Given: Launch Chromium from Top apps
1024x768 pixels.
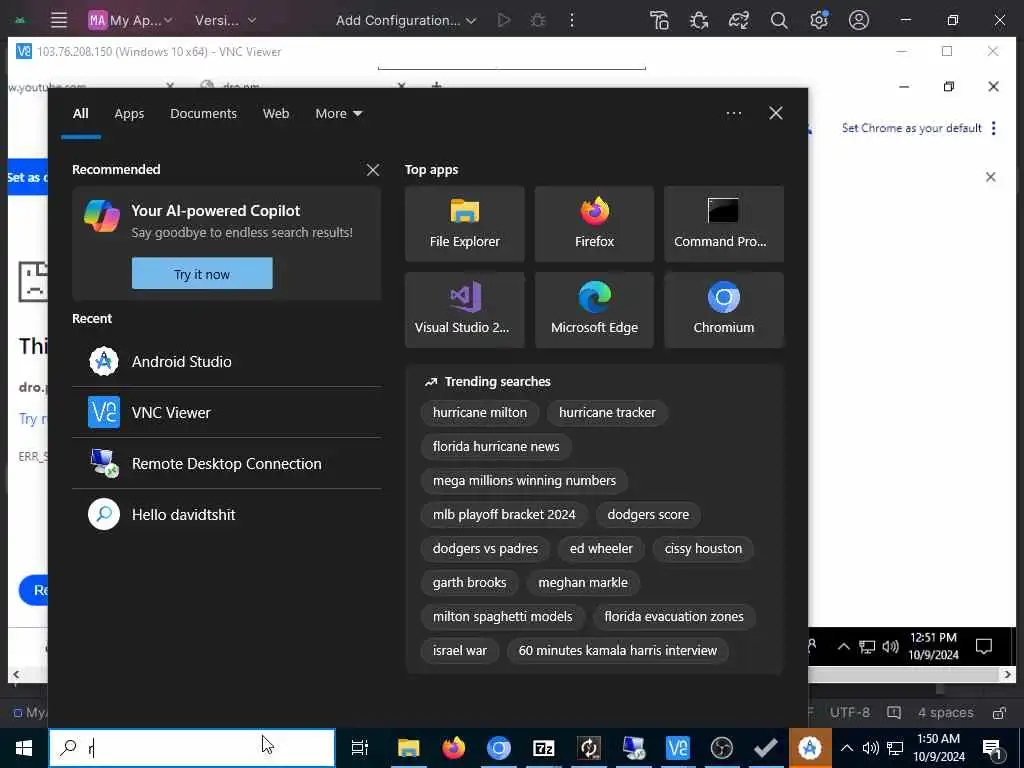Looking at the screenshot, I should tap(724, 310).
